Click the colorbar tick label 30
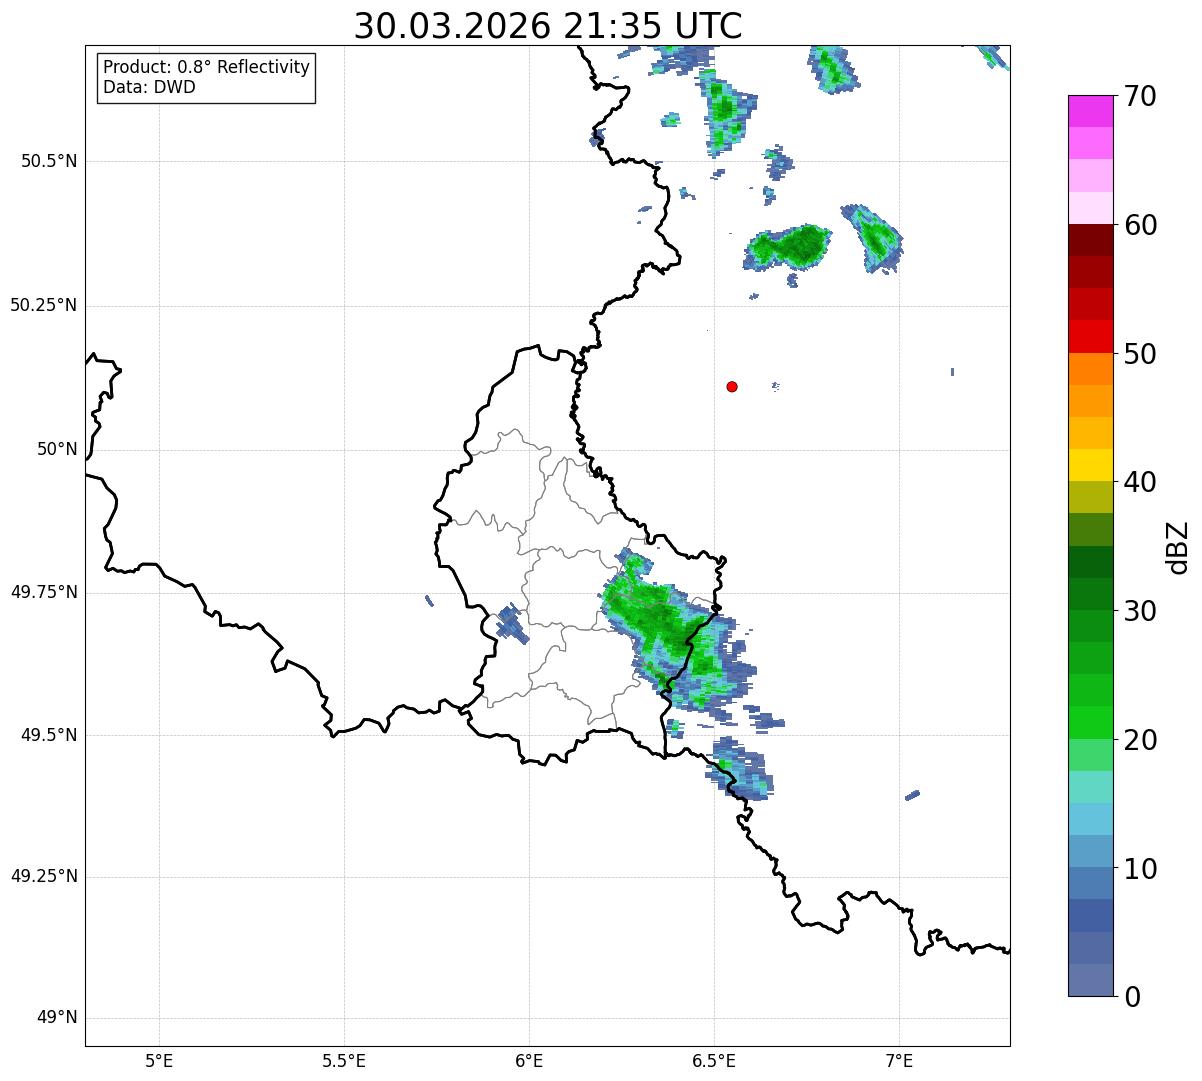 [x=1140, y=611]
